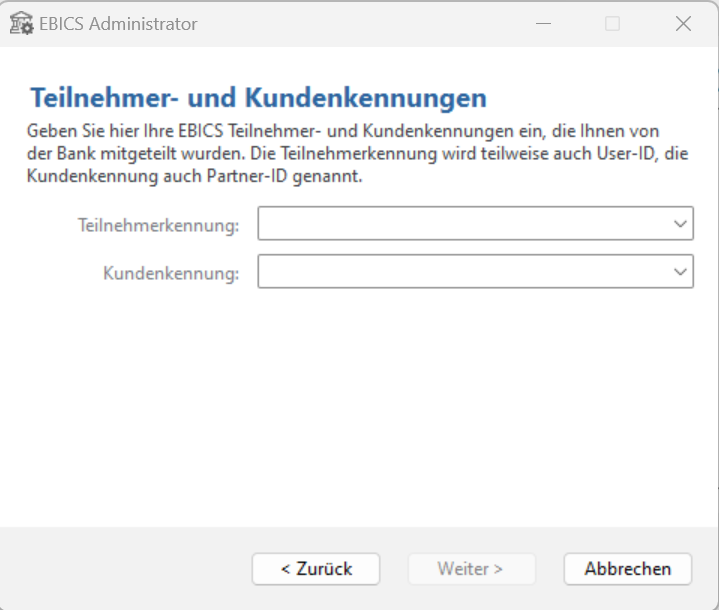Click the 'EBICS Administrator' title bar text
Image resolution: width=719 pixels, height=610 pixels.
pos(118,24)
